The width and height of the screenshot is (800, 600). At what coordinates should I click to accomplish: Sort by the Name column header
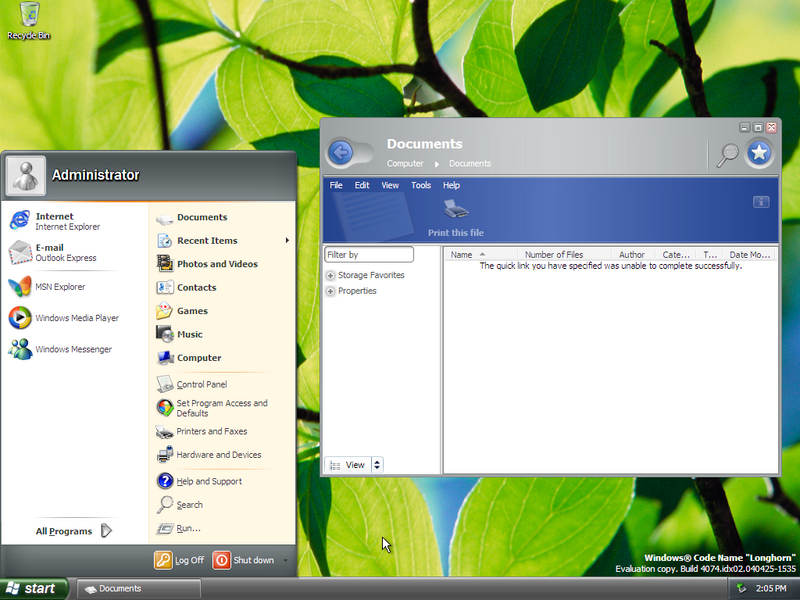[480, 255]
